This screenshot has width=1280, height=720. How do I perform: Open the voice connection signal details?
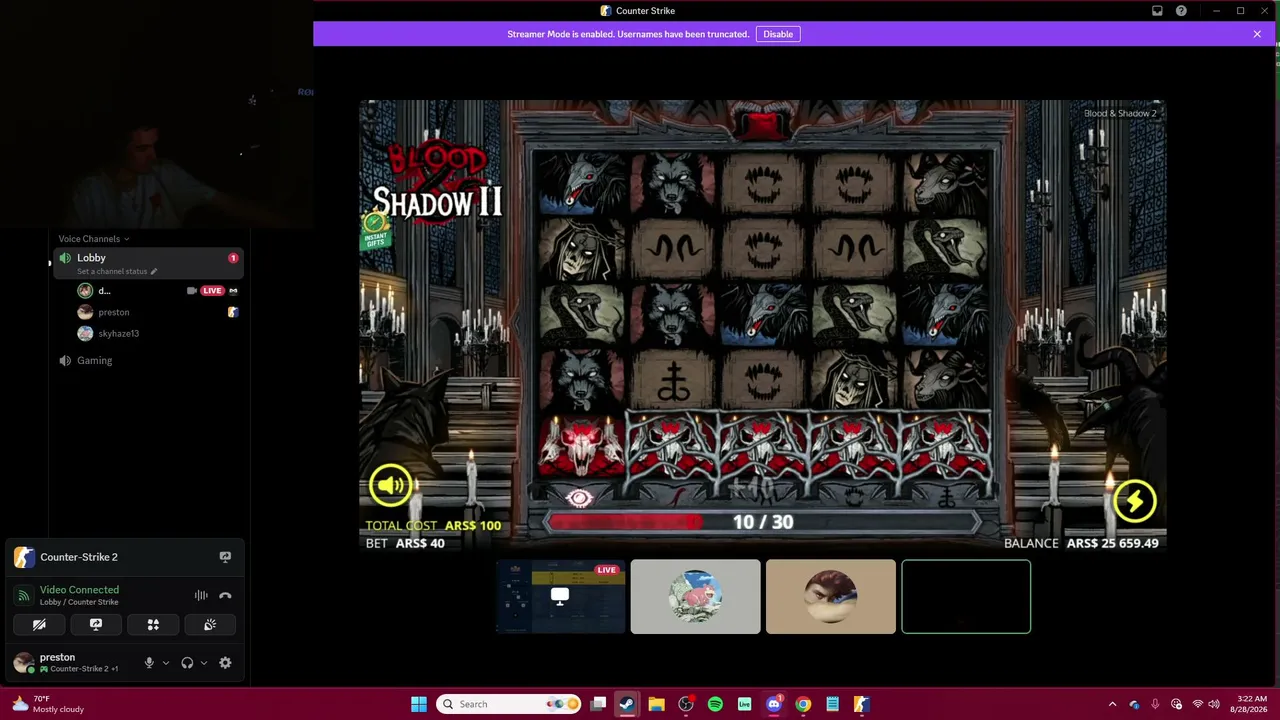click(x=24, y=595)
